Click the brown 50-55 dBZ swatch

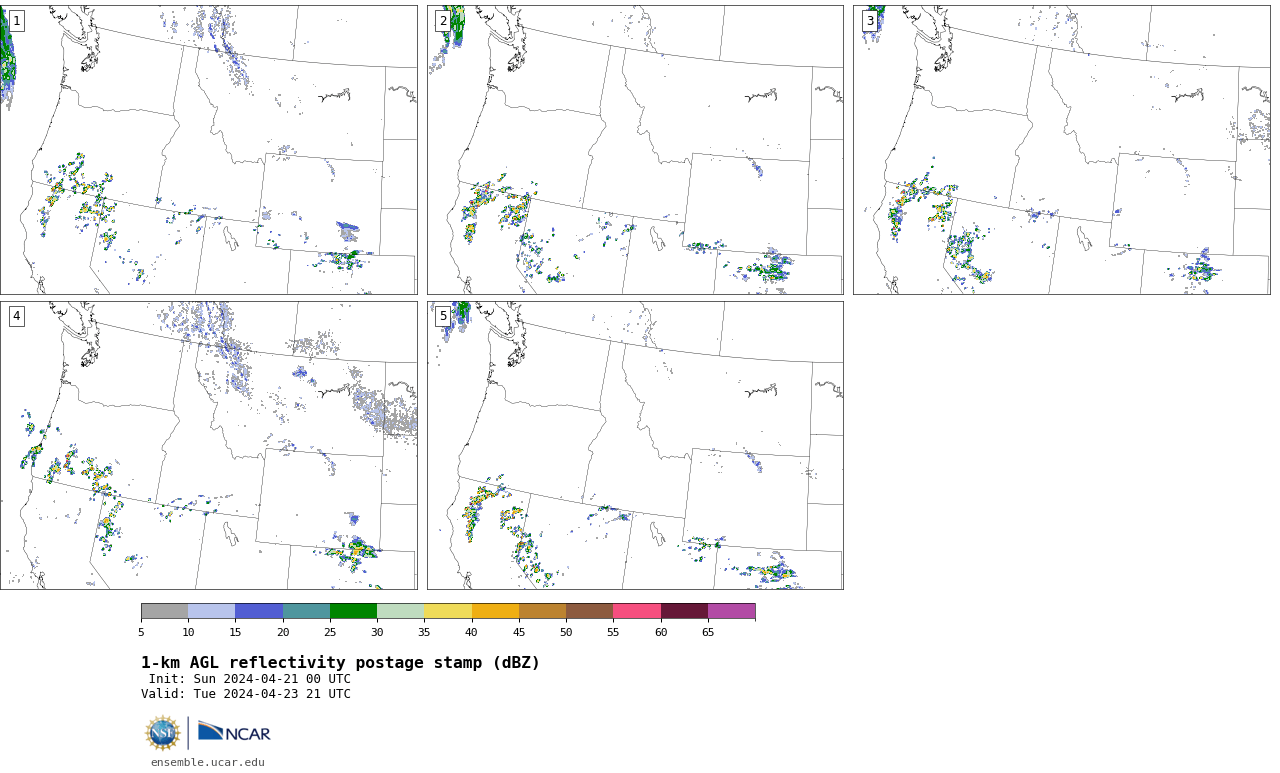pos(590,611)
